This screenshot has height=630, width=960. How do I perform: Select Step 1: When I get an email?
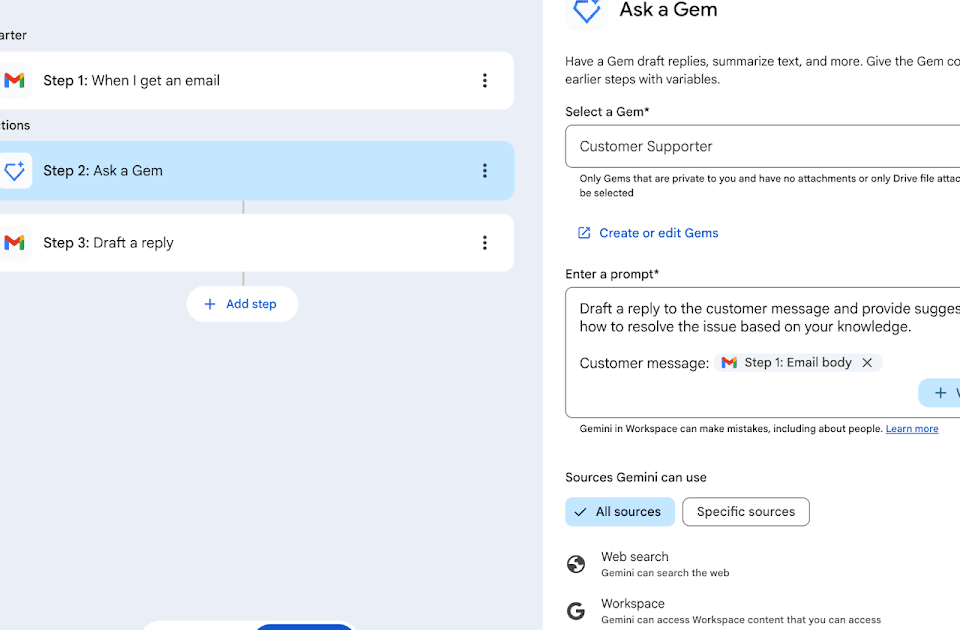click(x=250, y=81)
